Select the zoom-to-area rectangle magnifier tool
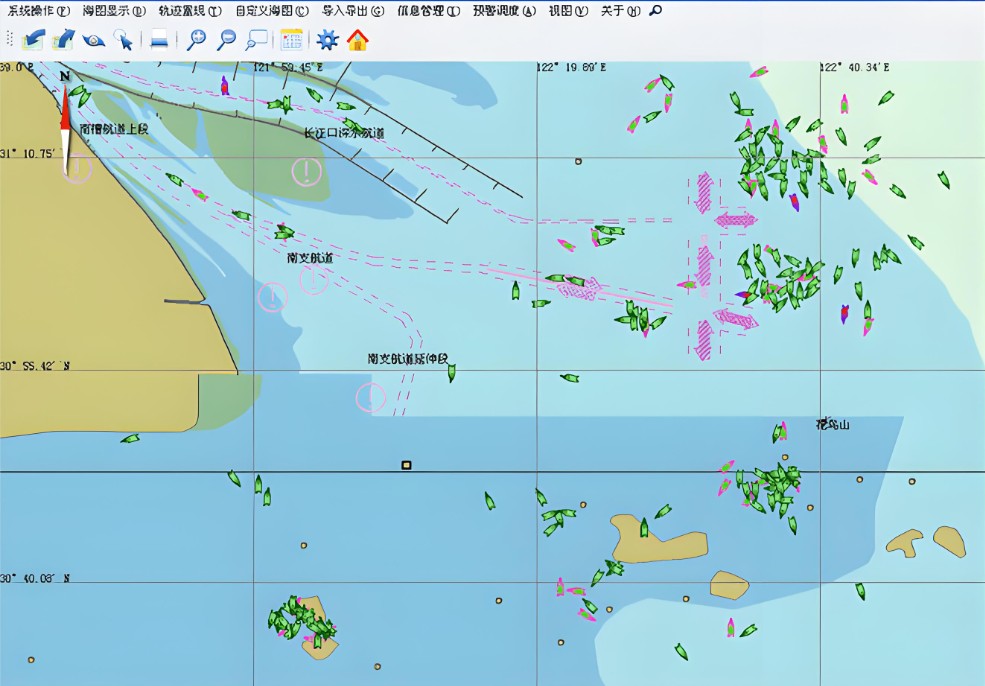Image resolution: width=985 pixels, height=686 pixels. tap(257, 40)
